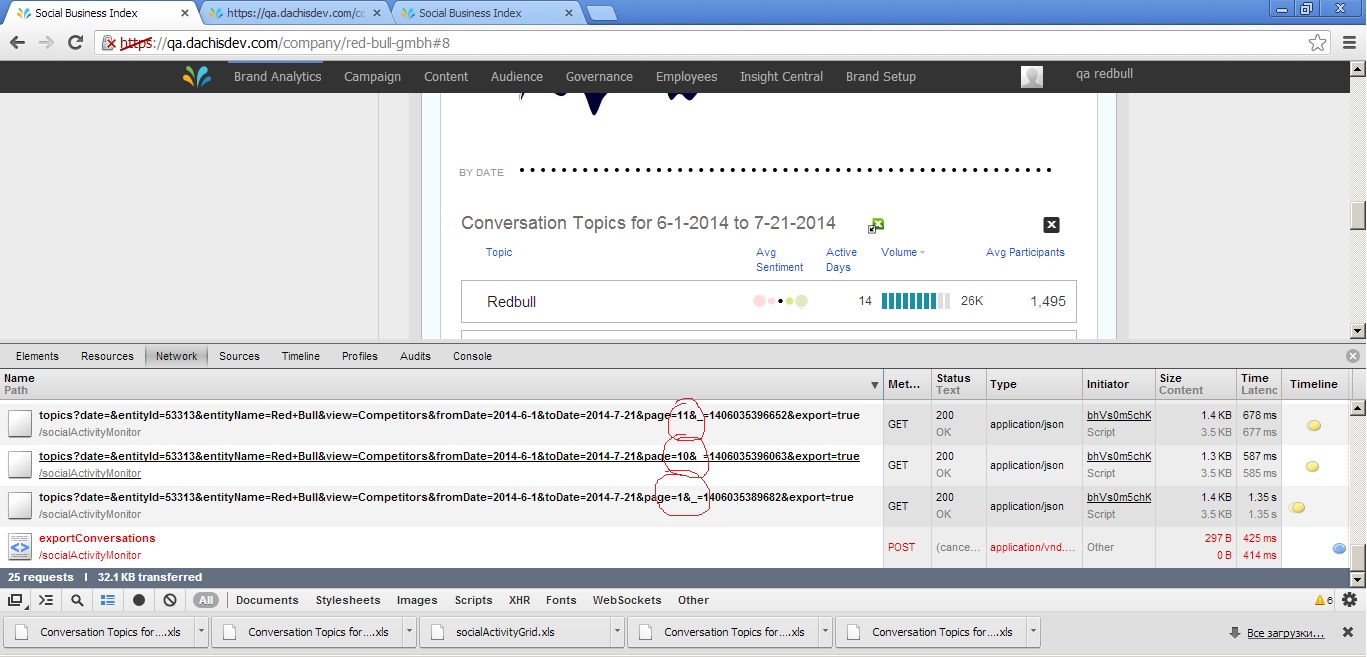Click Show all downloads link
Image resolution: width=1367 pixels, height=657 pixels.
click(x=1285, y=633)
